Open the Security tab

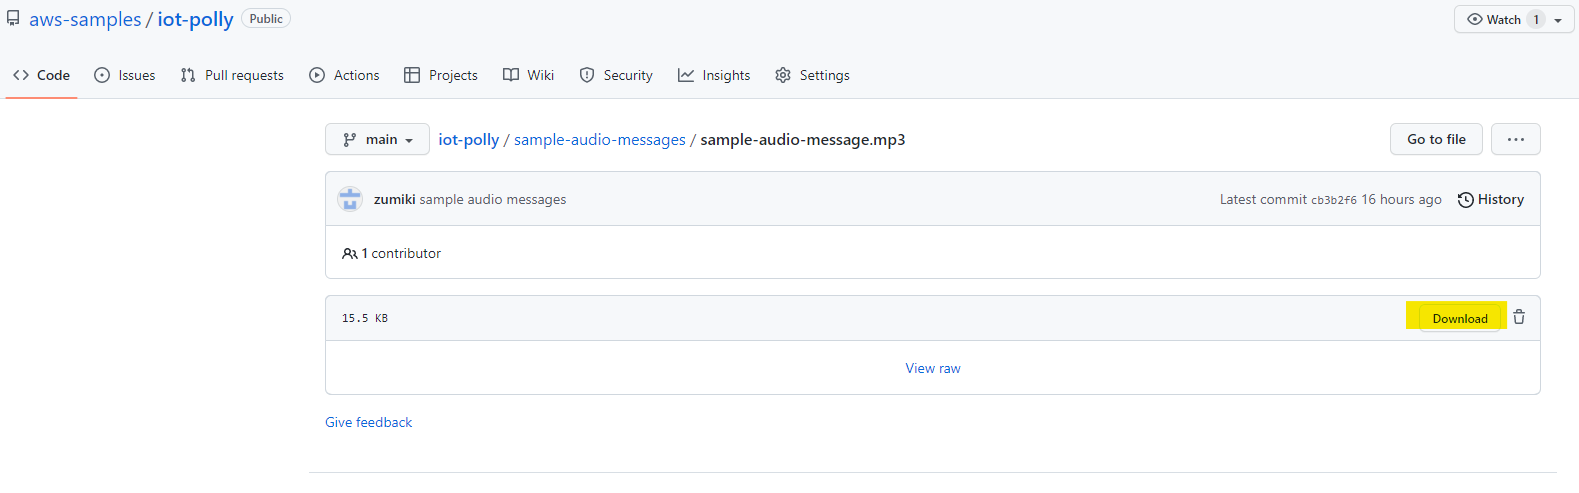pos(616,75)
